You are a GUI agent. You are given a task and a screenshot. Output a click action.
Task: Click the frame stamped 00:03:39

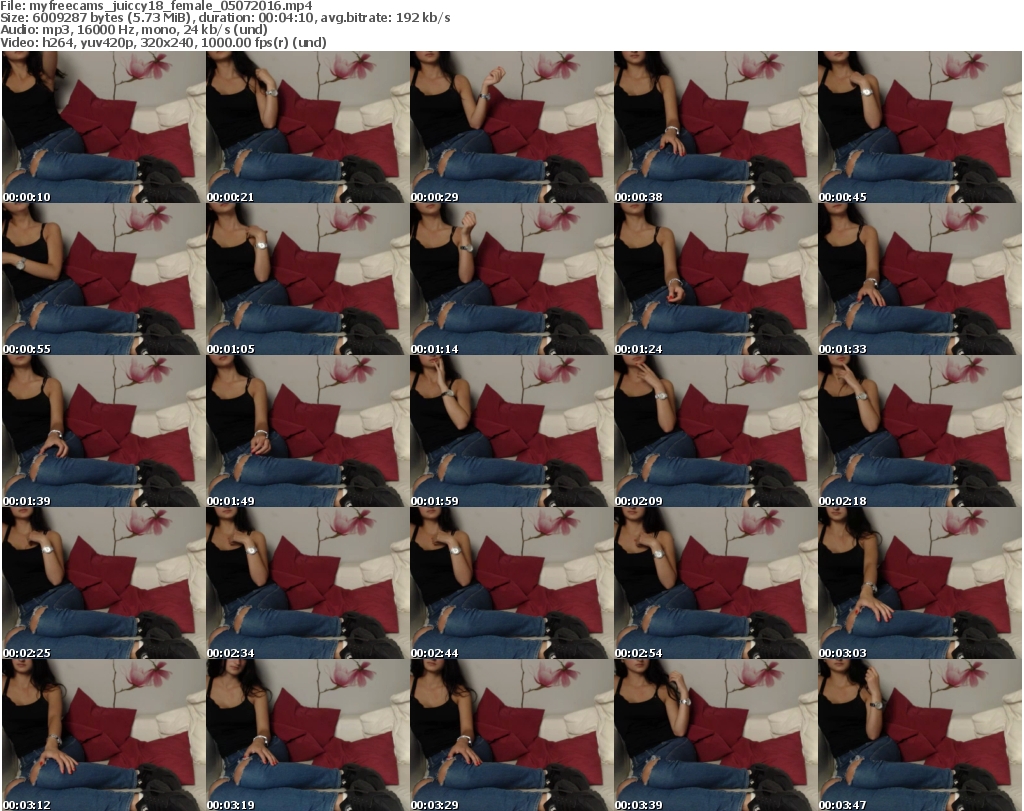pos(715,735)
